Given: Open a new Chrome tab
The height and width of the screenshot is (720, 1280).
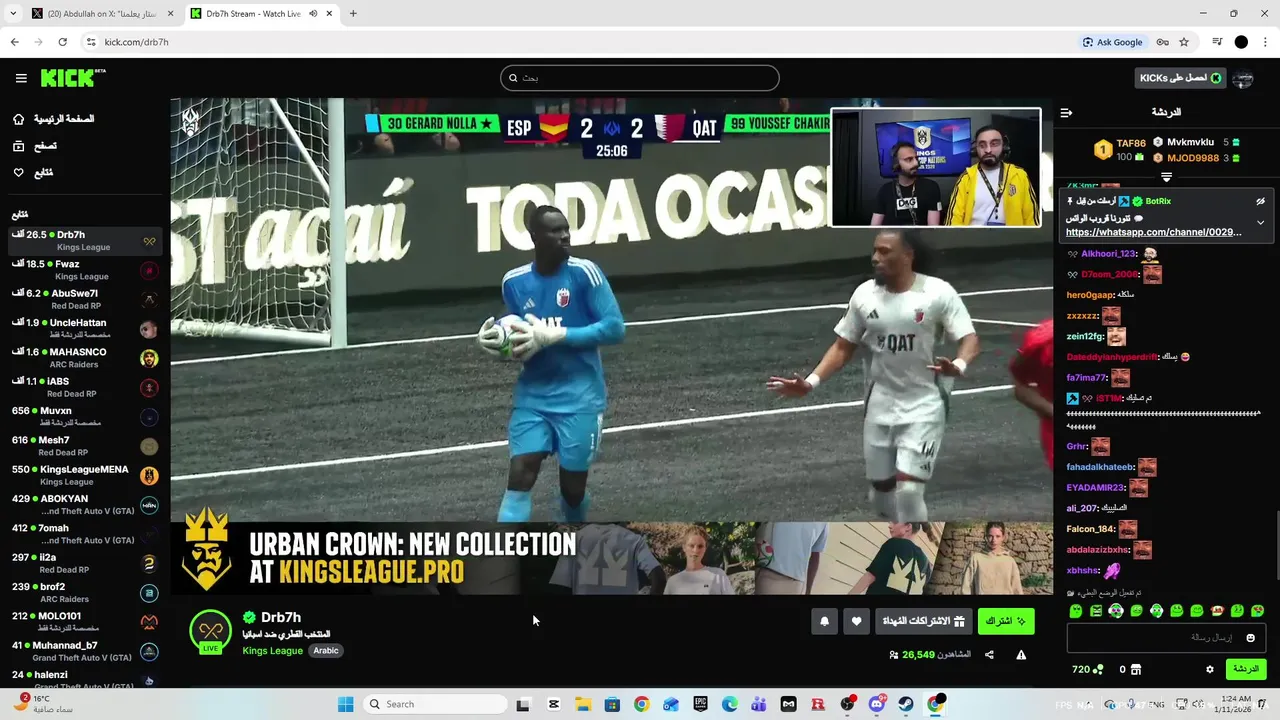Looking at the screenshot, I should (x=353, y=14).
